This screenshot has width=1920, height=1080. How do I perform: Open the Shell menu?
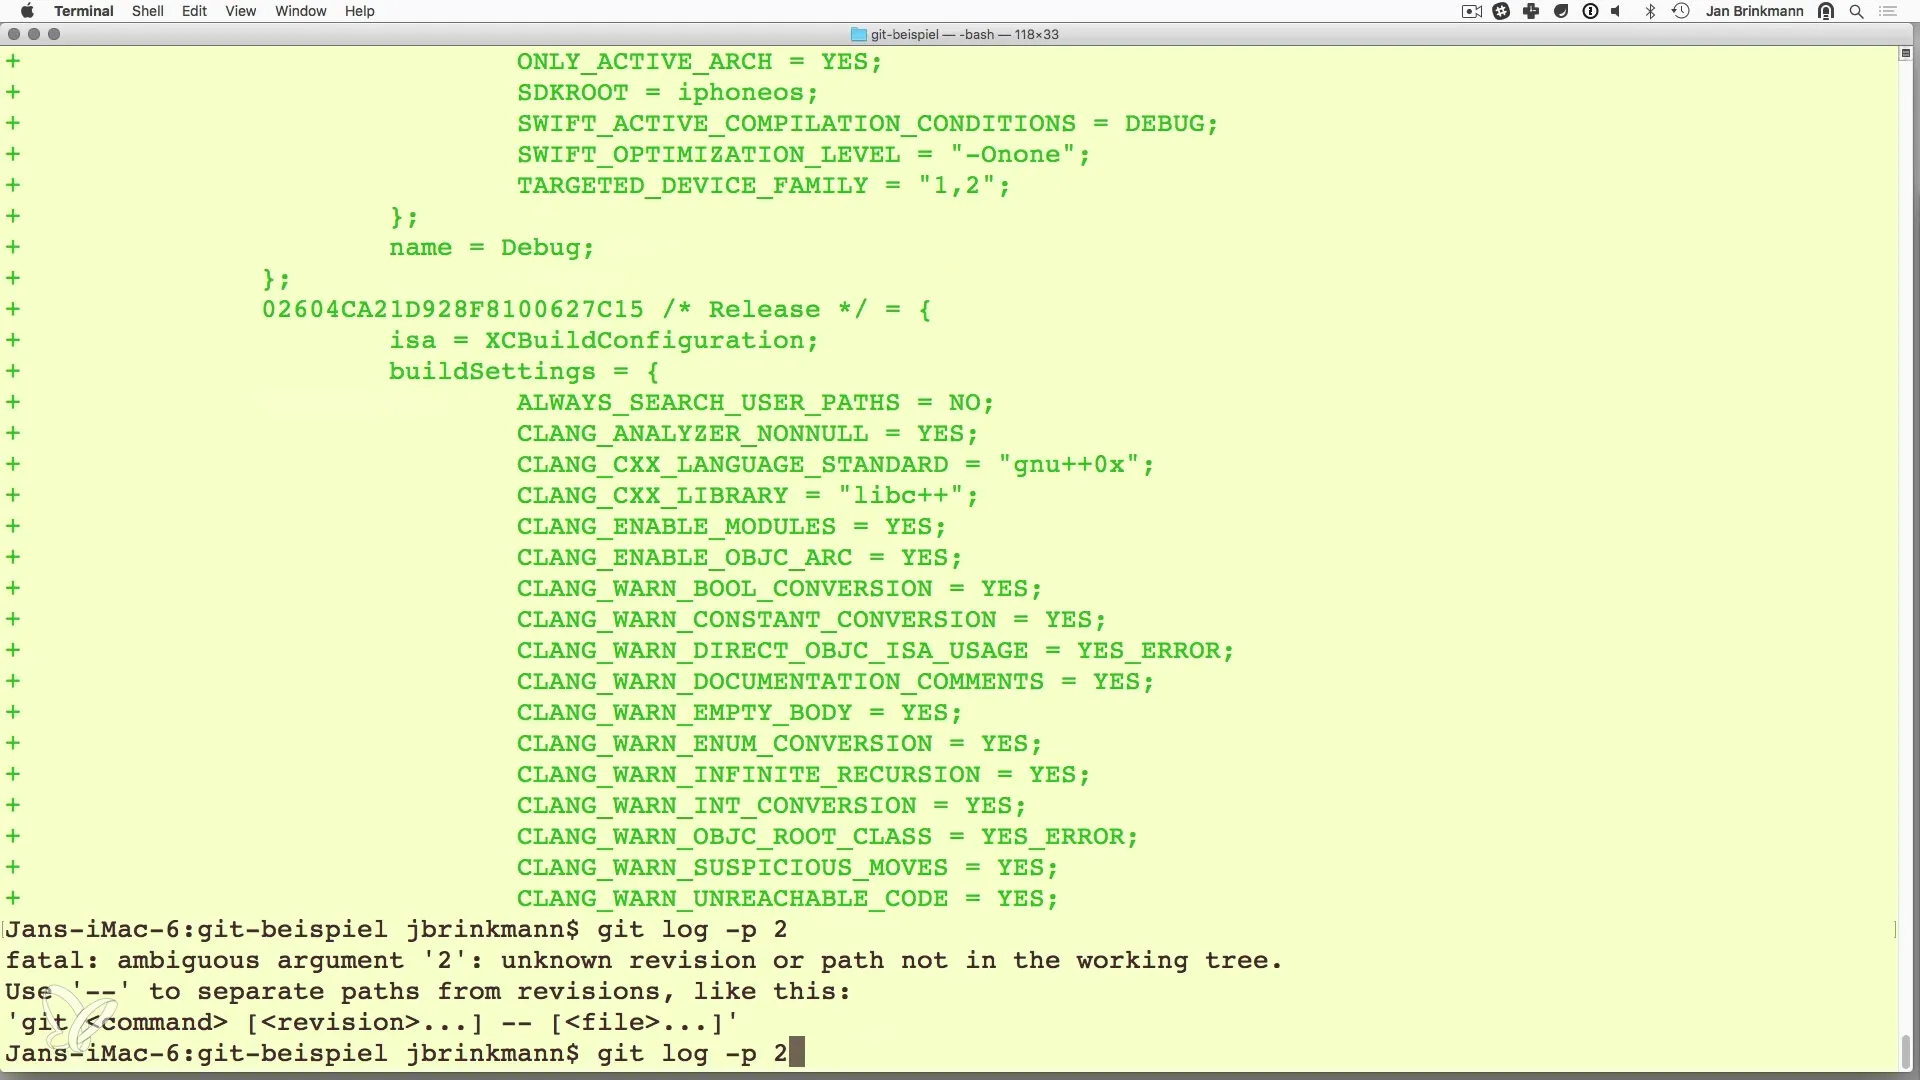pos(147,11)
